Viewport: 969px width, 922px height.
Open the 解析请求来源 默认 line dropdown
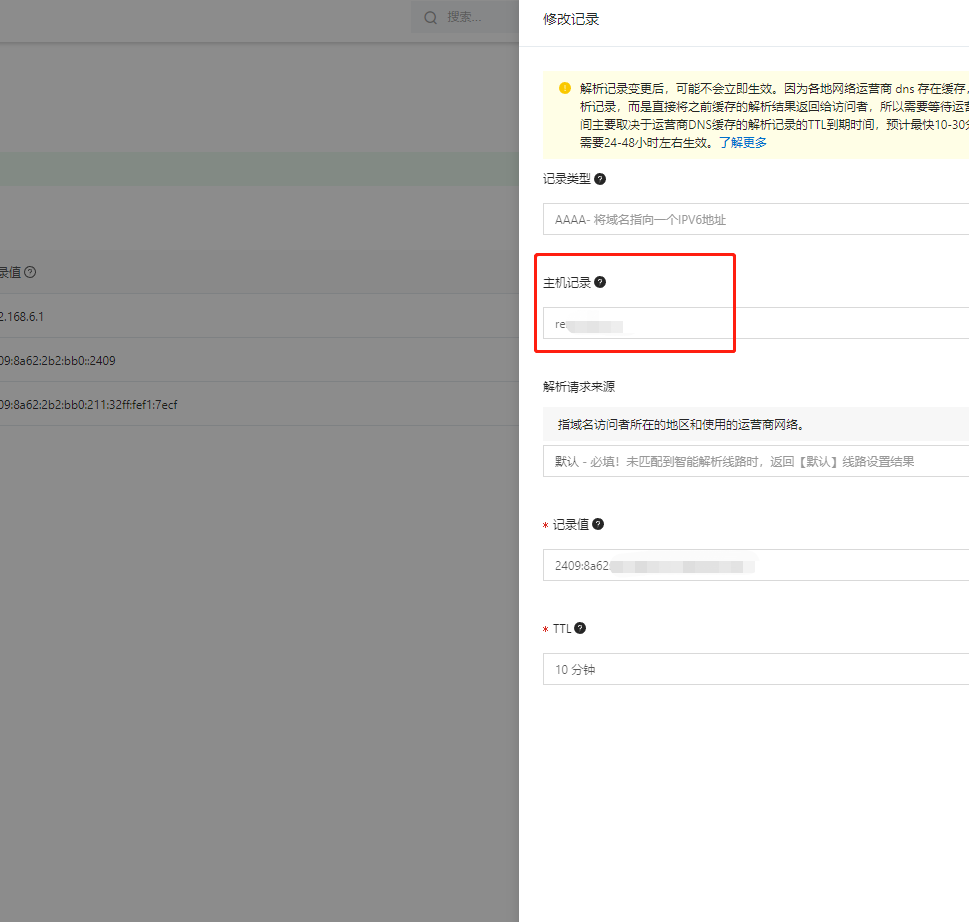[756, 461]
